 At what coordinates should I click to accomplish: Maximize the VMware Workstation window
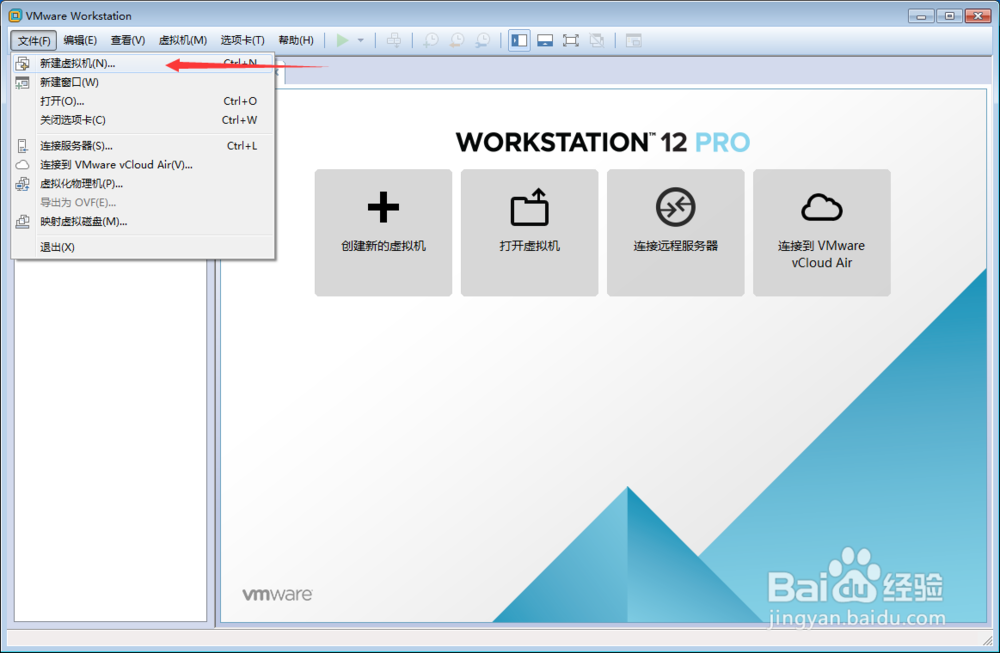point(950,16)
